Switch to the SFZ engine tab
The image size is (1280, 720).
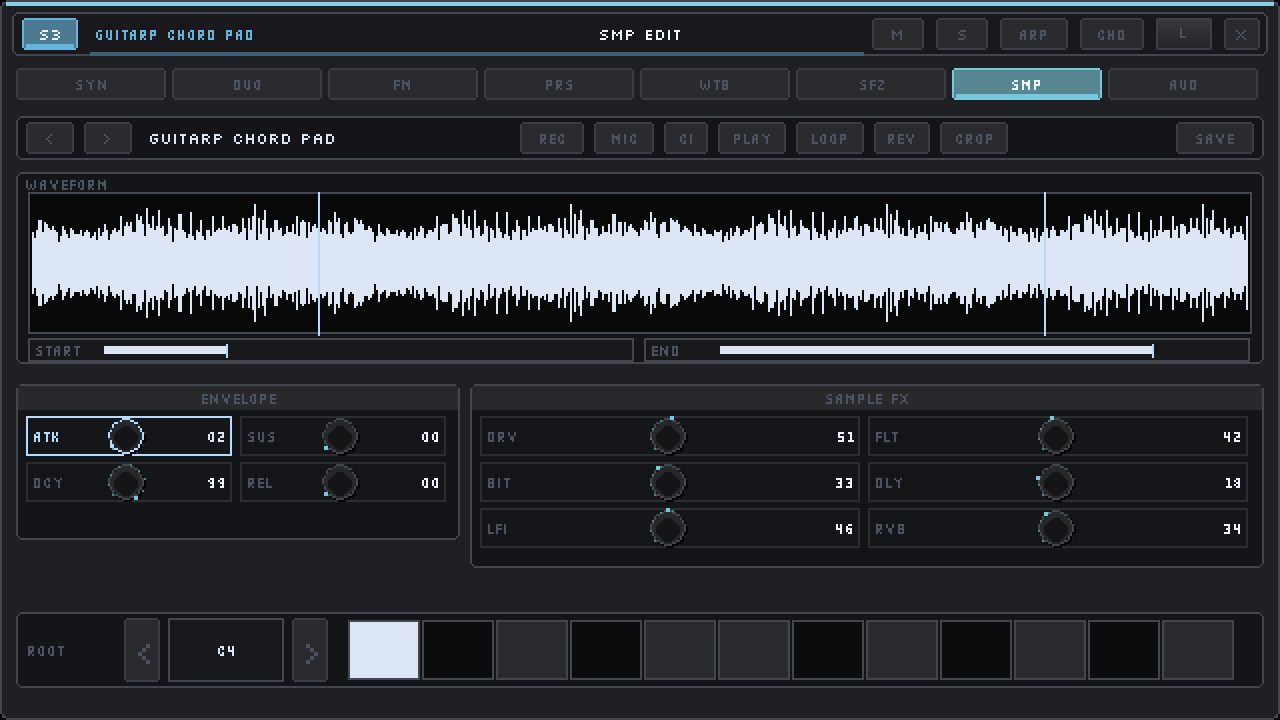(871, 84)
